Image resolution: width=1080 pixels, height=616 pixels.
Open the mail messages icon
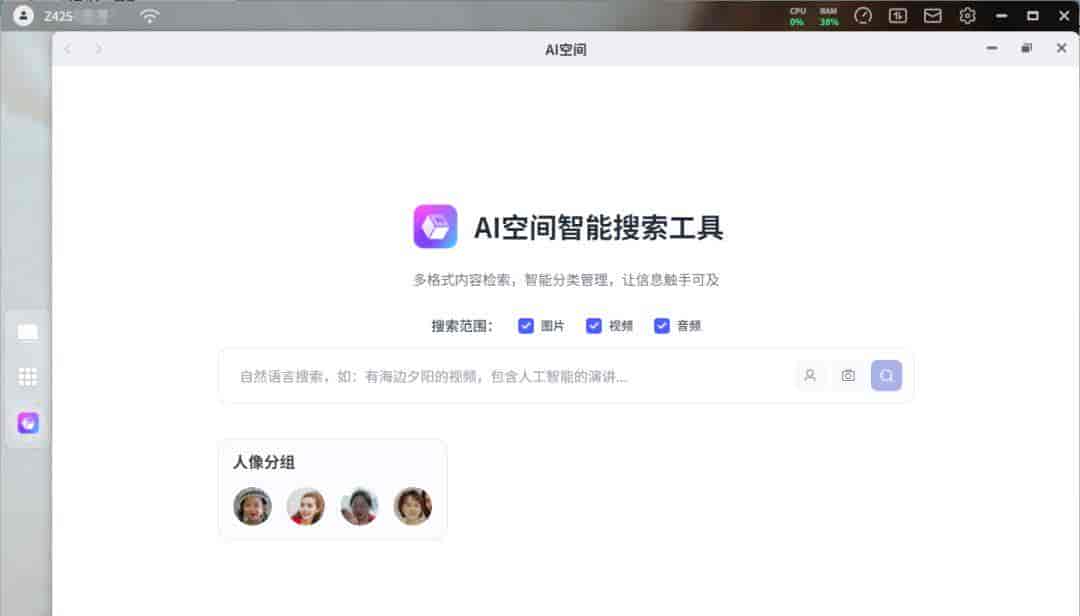coord(933,15)
